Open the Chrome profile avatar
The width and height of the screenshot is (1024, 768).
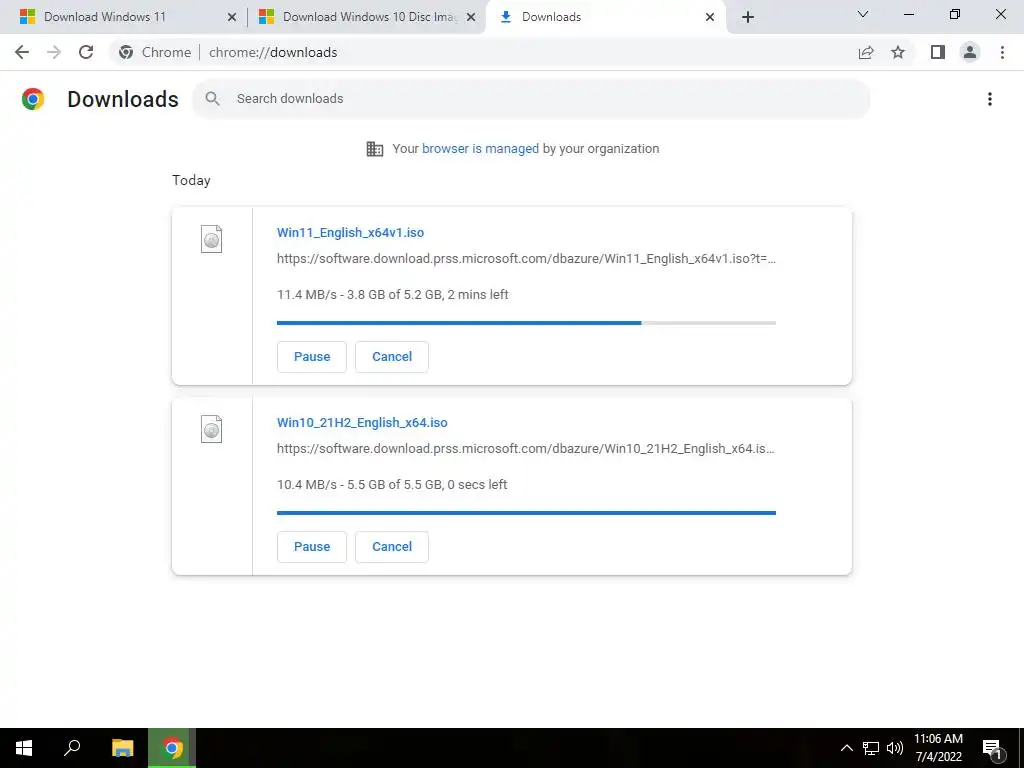(x=970, y=52)
